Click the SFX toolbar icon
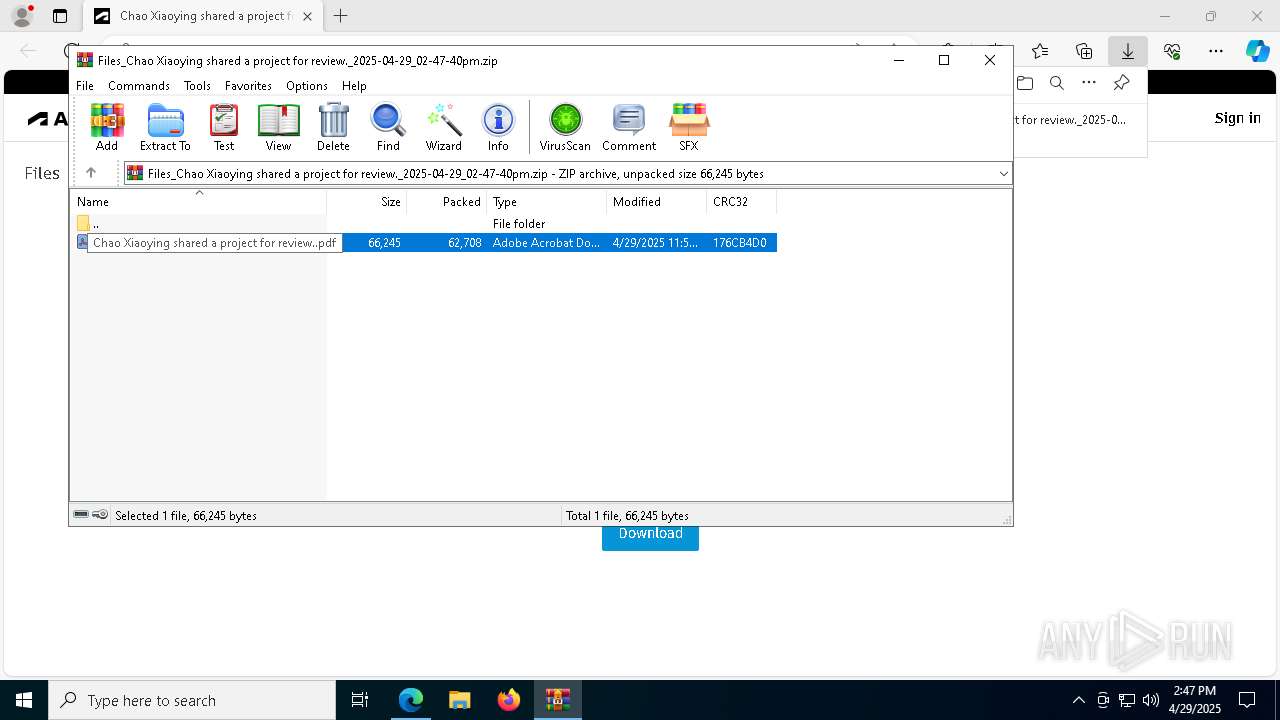This screenshot has height=720, width=1280. [x=689, y=127]
